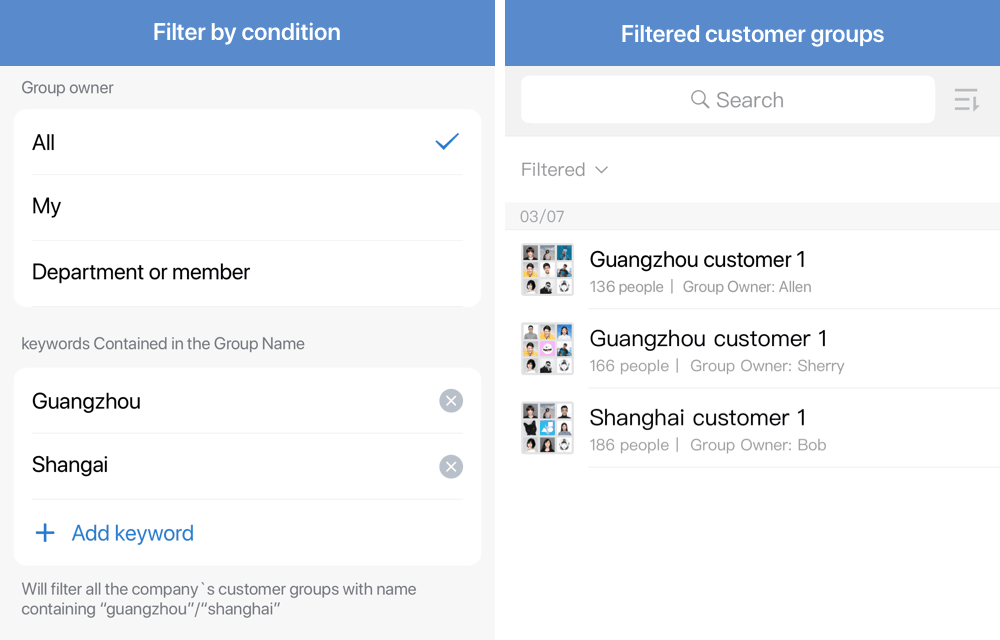Remove the Guangzhou keyword with its X icon

click(451, 401)
